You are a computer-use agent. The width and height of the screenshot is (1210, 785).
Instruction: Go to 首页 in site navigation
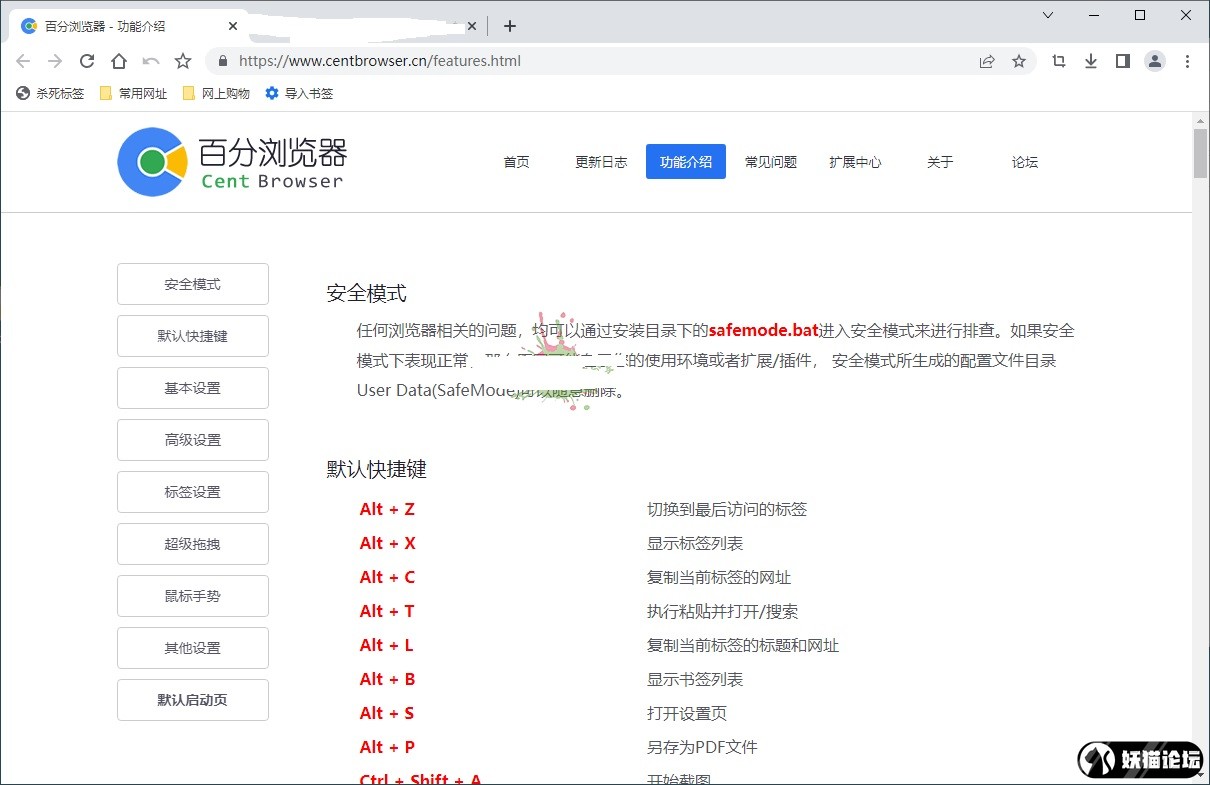coord(516,162)
